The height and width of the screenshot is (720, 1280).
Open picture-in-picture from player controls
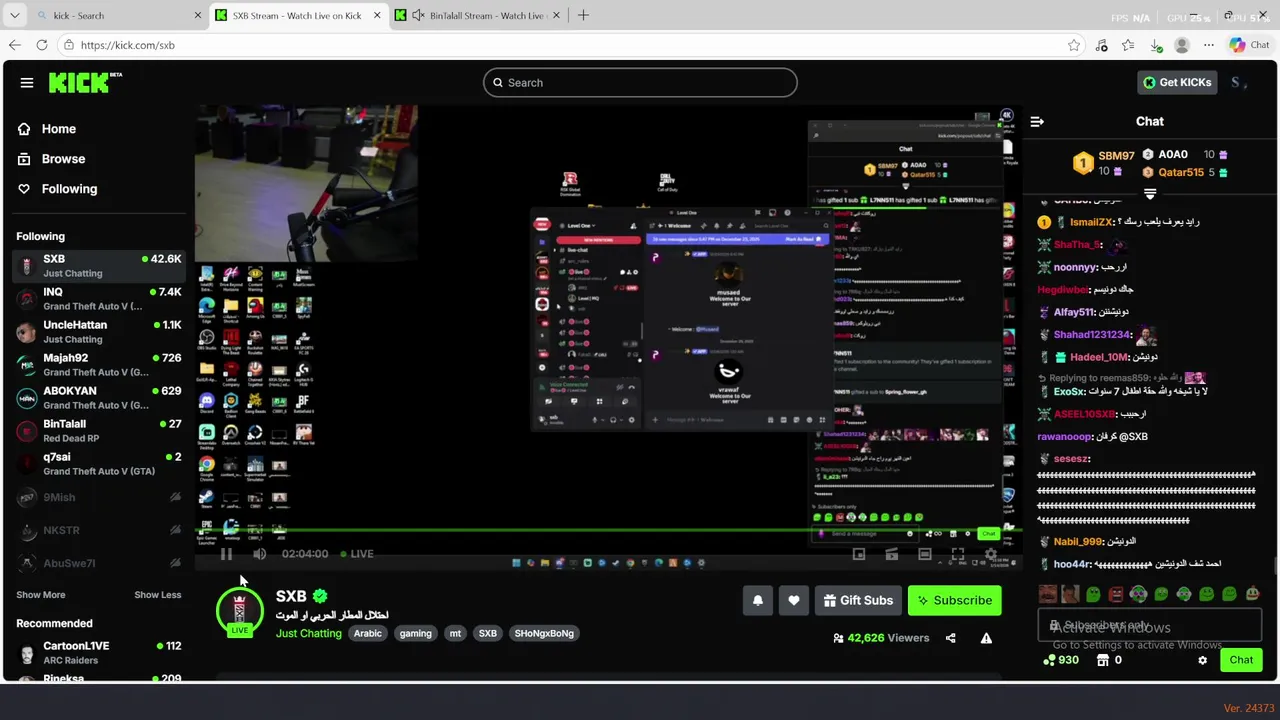859,554
